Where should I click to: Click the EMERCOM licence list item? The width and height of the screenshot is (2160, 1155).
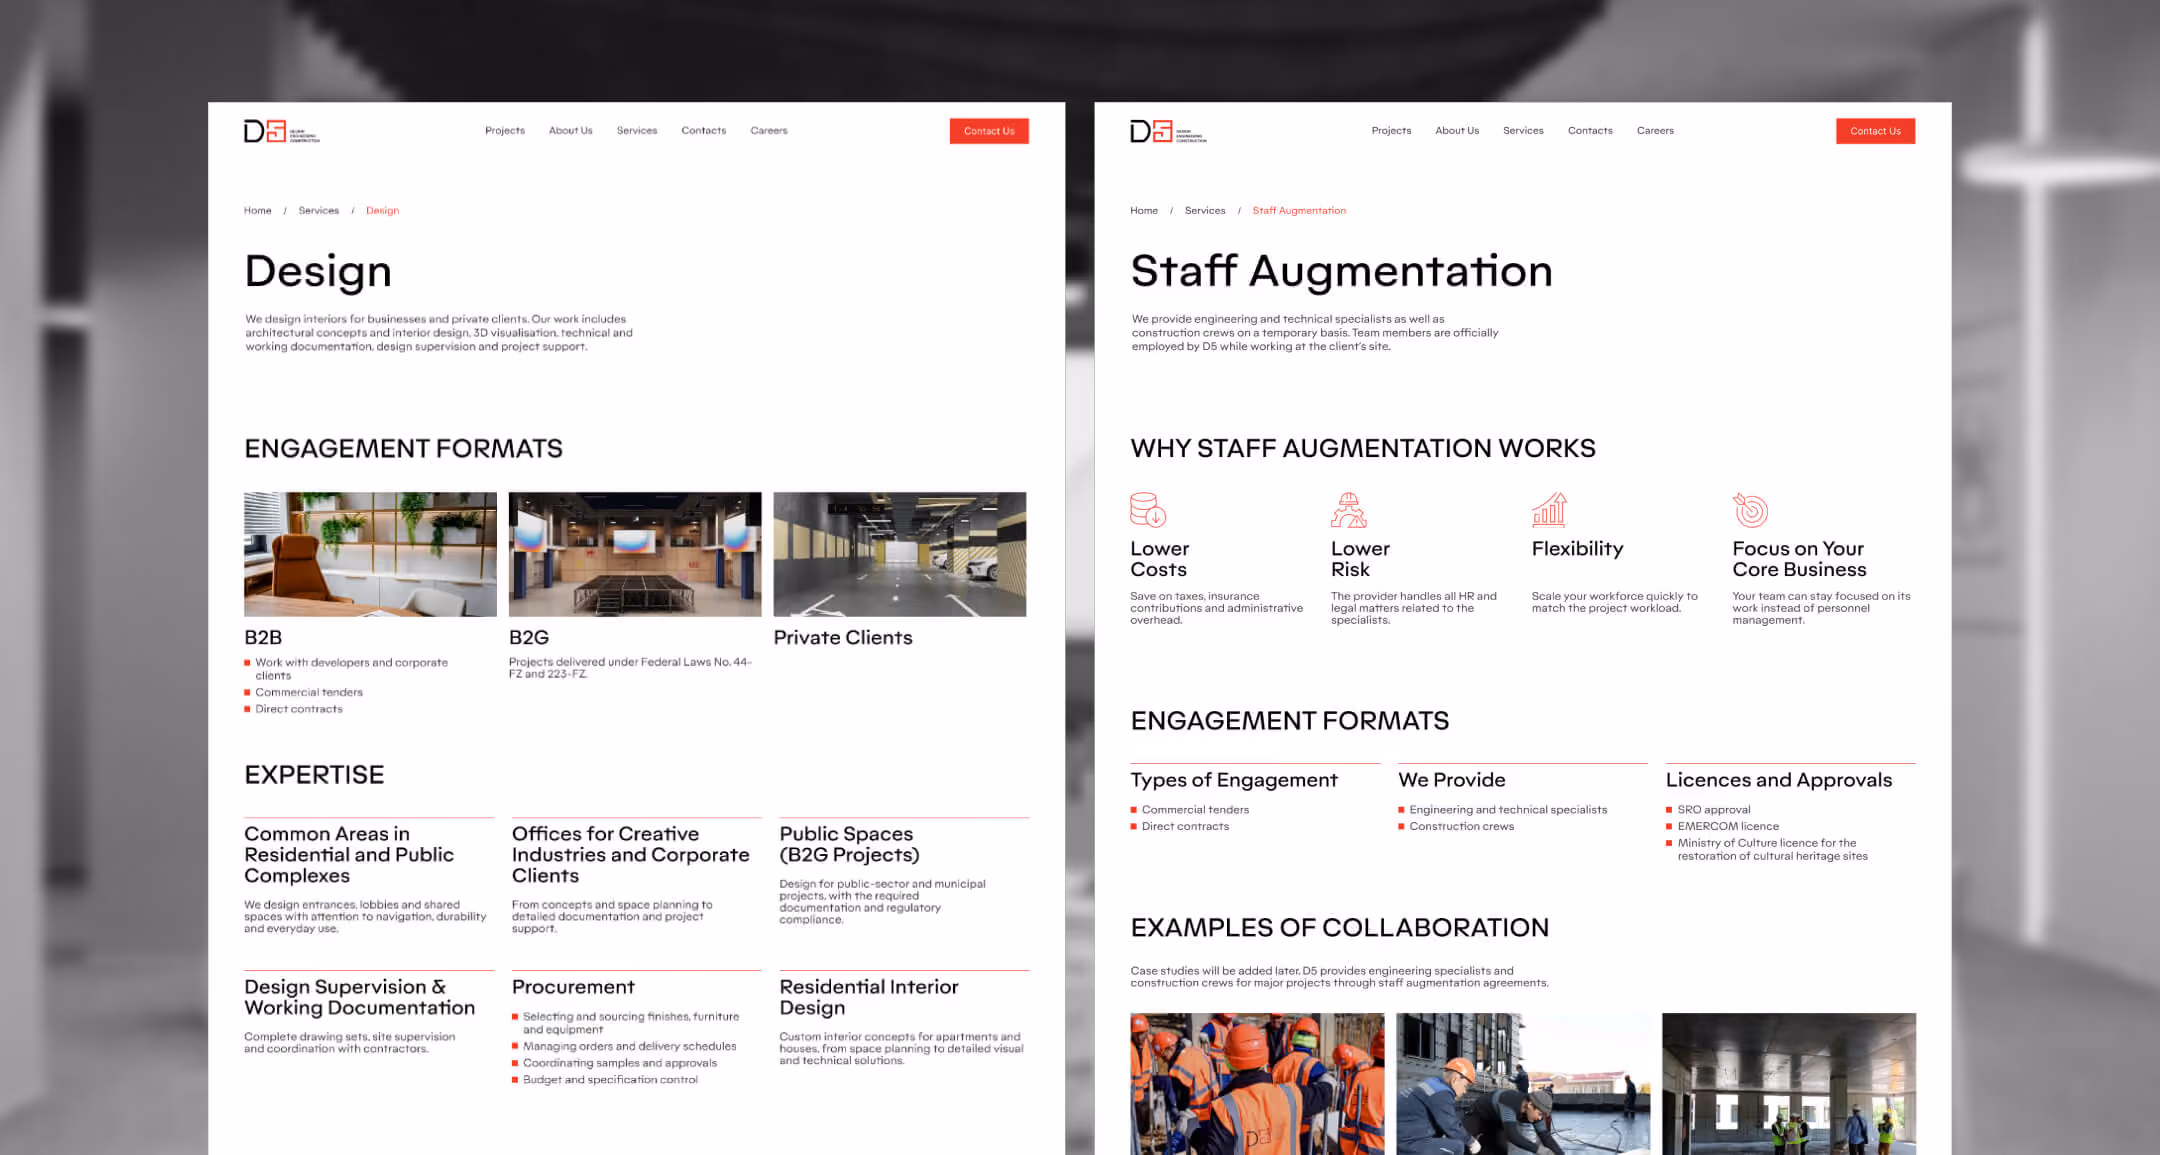point(1728,827)
